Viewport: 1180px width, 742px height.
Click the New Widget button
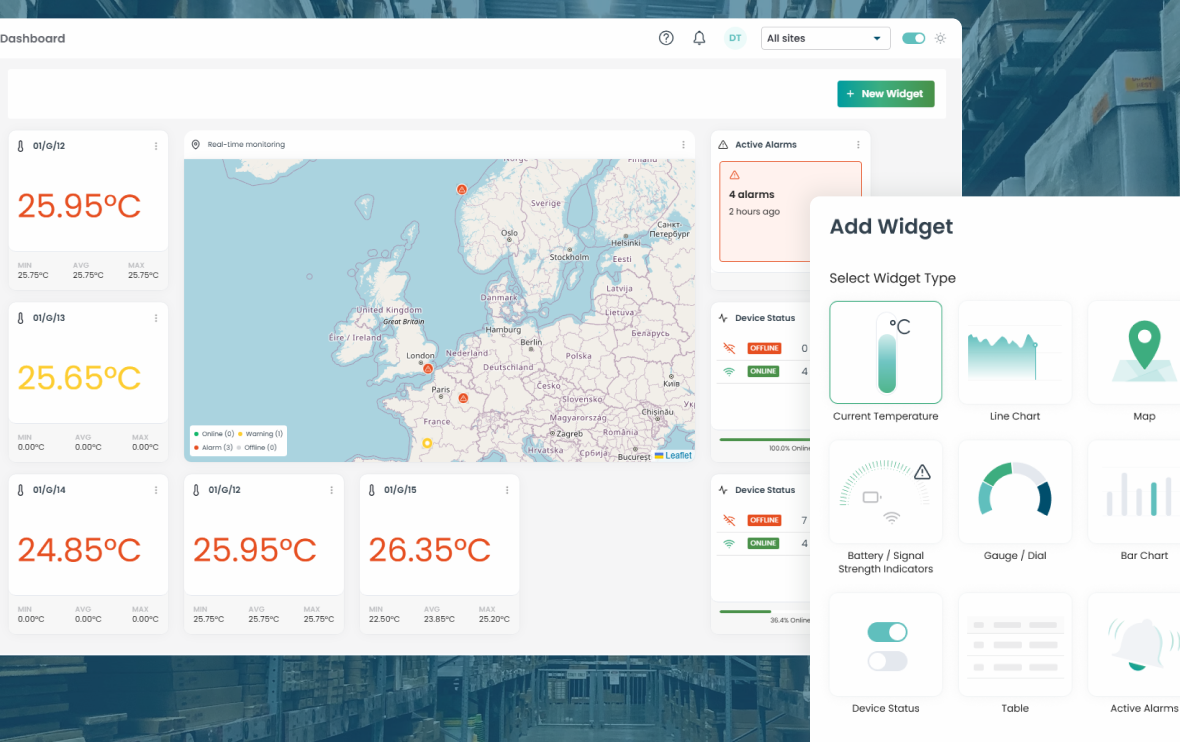point(886,94)
